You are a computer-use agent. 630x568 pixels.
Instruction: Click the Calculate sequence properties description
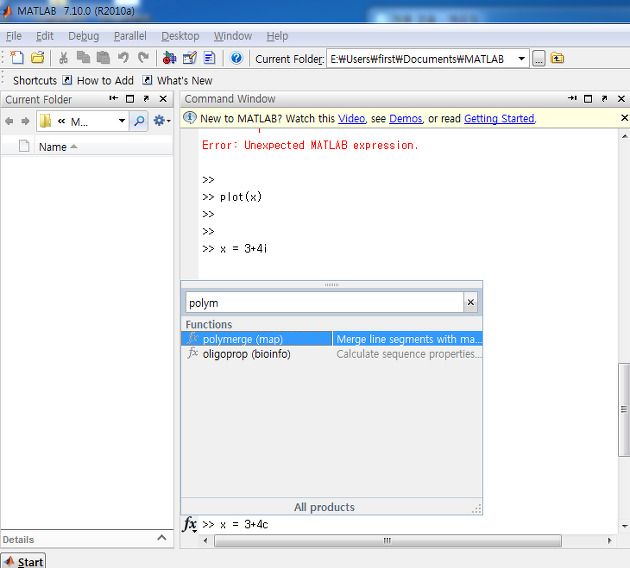pyautogui.click(x=409, y=354)
